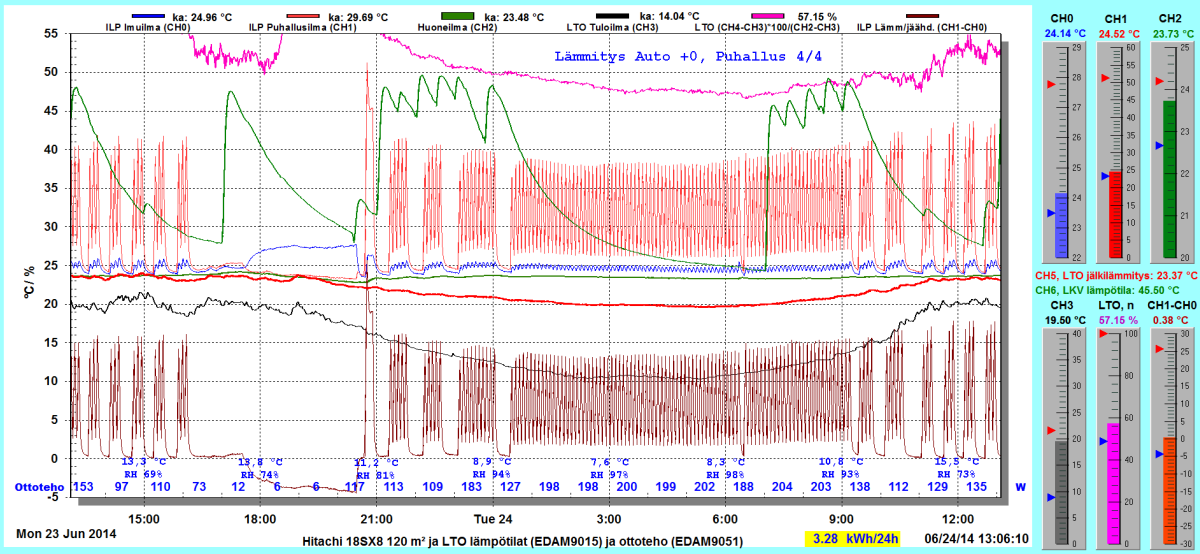Image resolution: width=1200 pixels, height=554 pixels.
Task: Click the Ottoteho value '204'
Action: click(x=782, y=487)
